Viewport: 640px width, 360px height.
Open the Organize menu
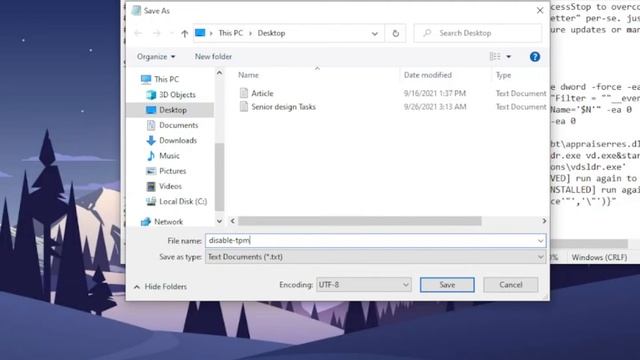156,56
